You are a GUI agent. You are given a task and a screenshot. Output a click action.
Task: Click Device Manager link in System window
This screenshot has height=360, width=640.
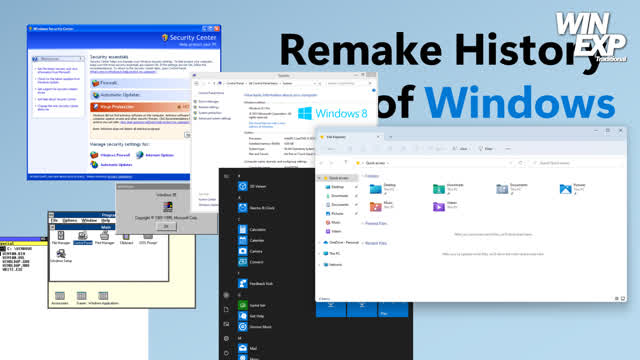tap(208, 102)
